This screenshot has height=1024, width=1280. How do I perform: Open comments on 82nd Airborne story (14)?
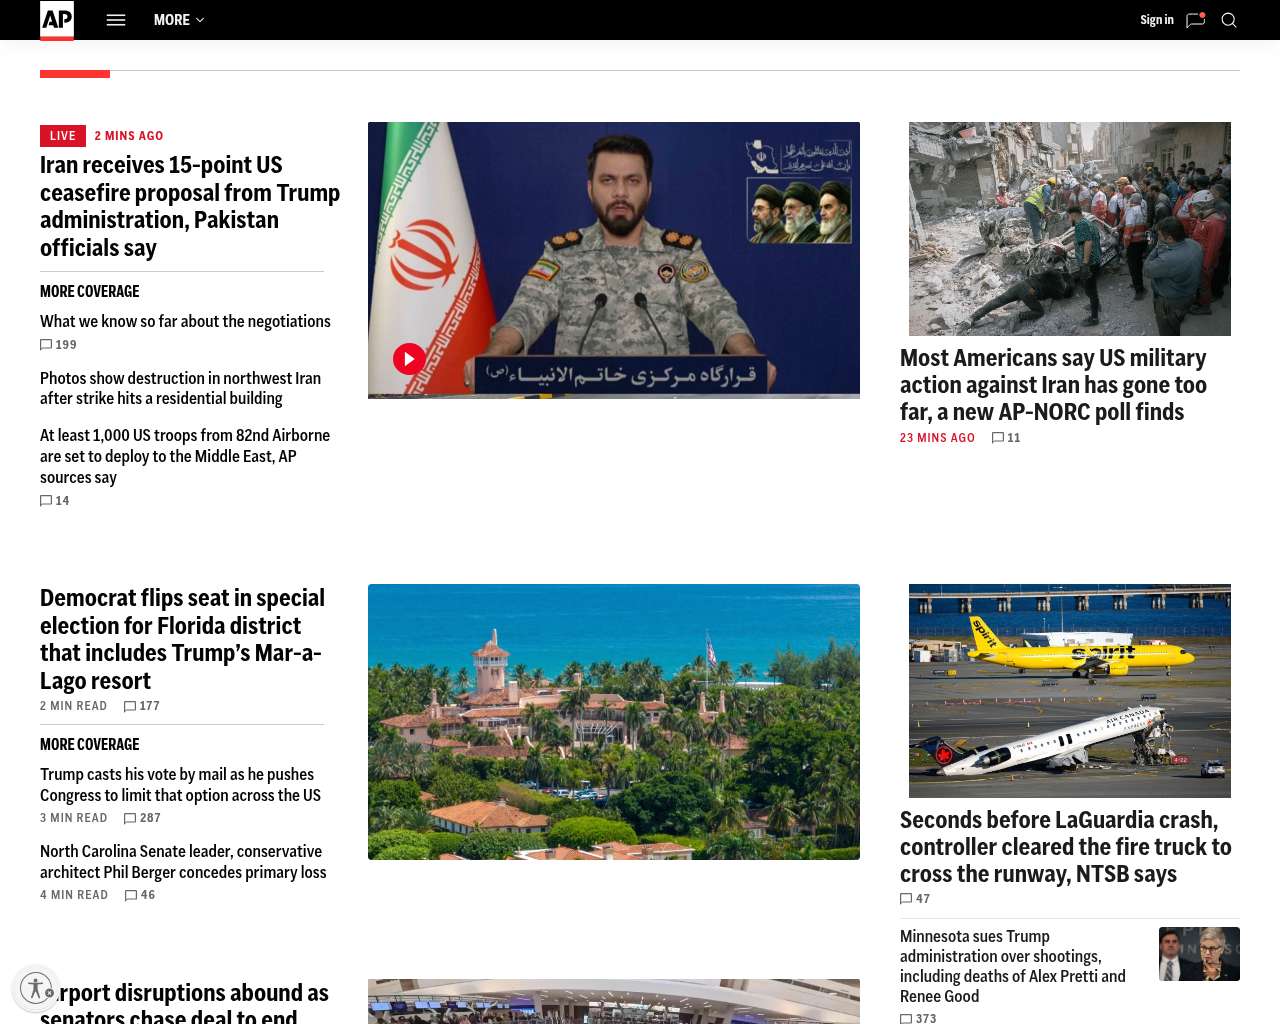(55, 501)
